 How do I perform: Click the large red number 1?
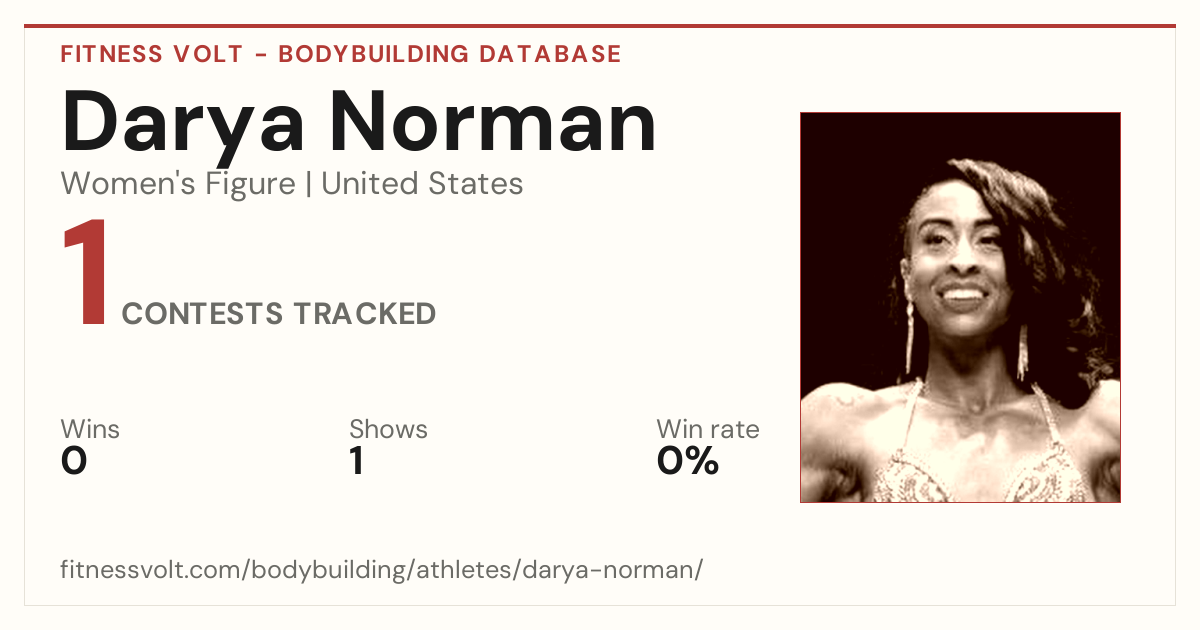tap(86, 274)
